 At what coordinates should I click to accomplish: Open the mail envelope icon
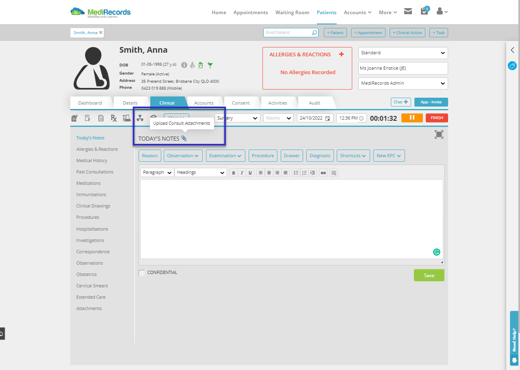click(x=408, y=11)
